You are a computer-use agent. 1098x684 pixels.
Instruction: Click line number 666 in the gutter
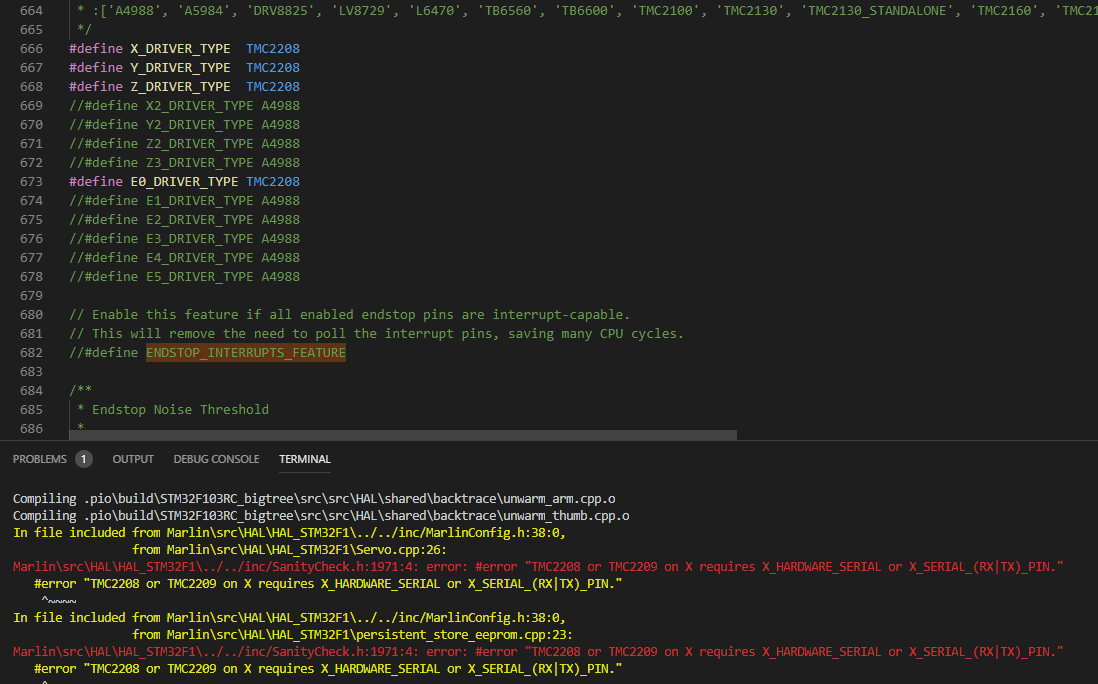coord(32,48)
